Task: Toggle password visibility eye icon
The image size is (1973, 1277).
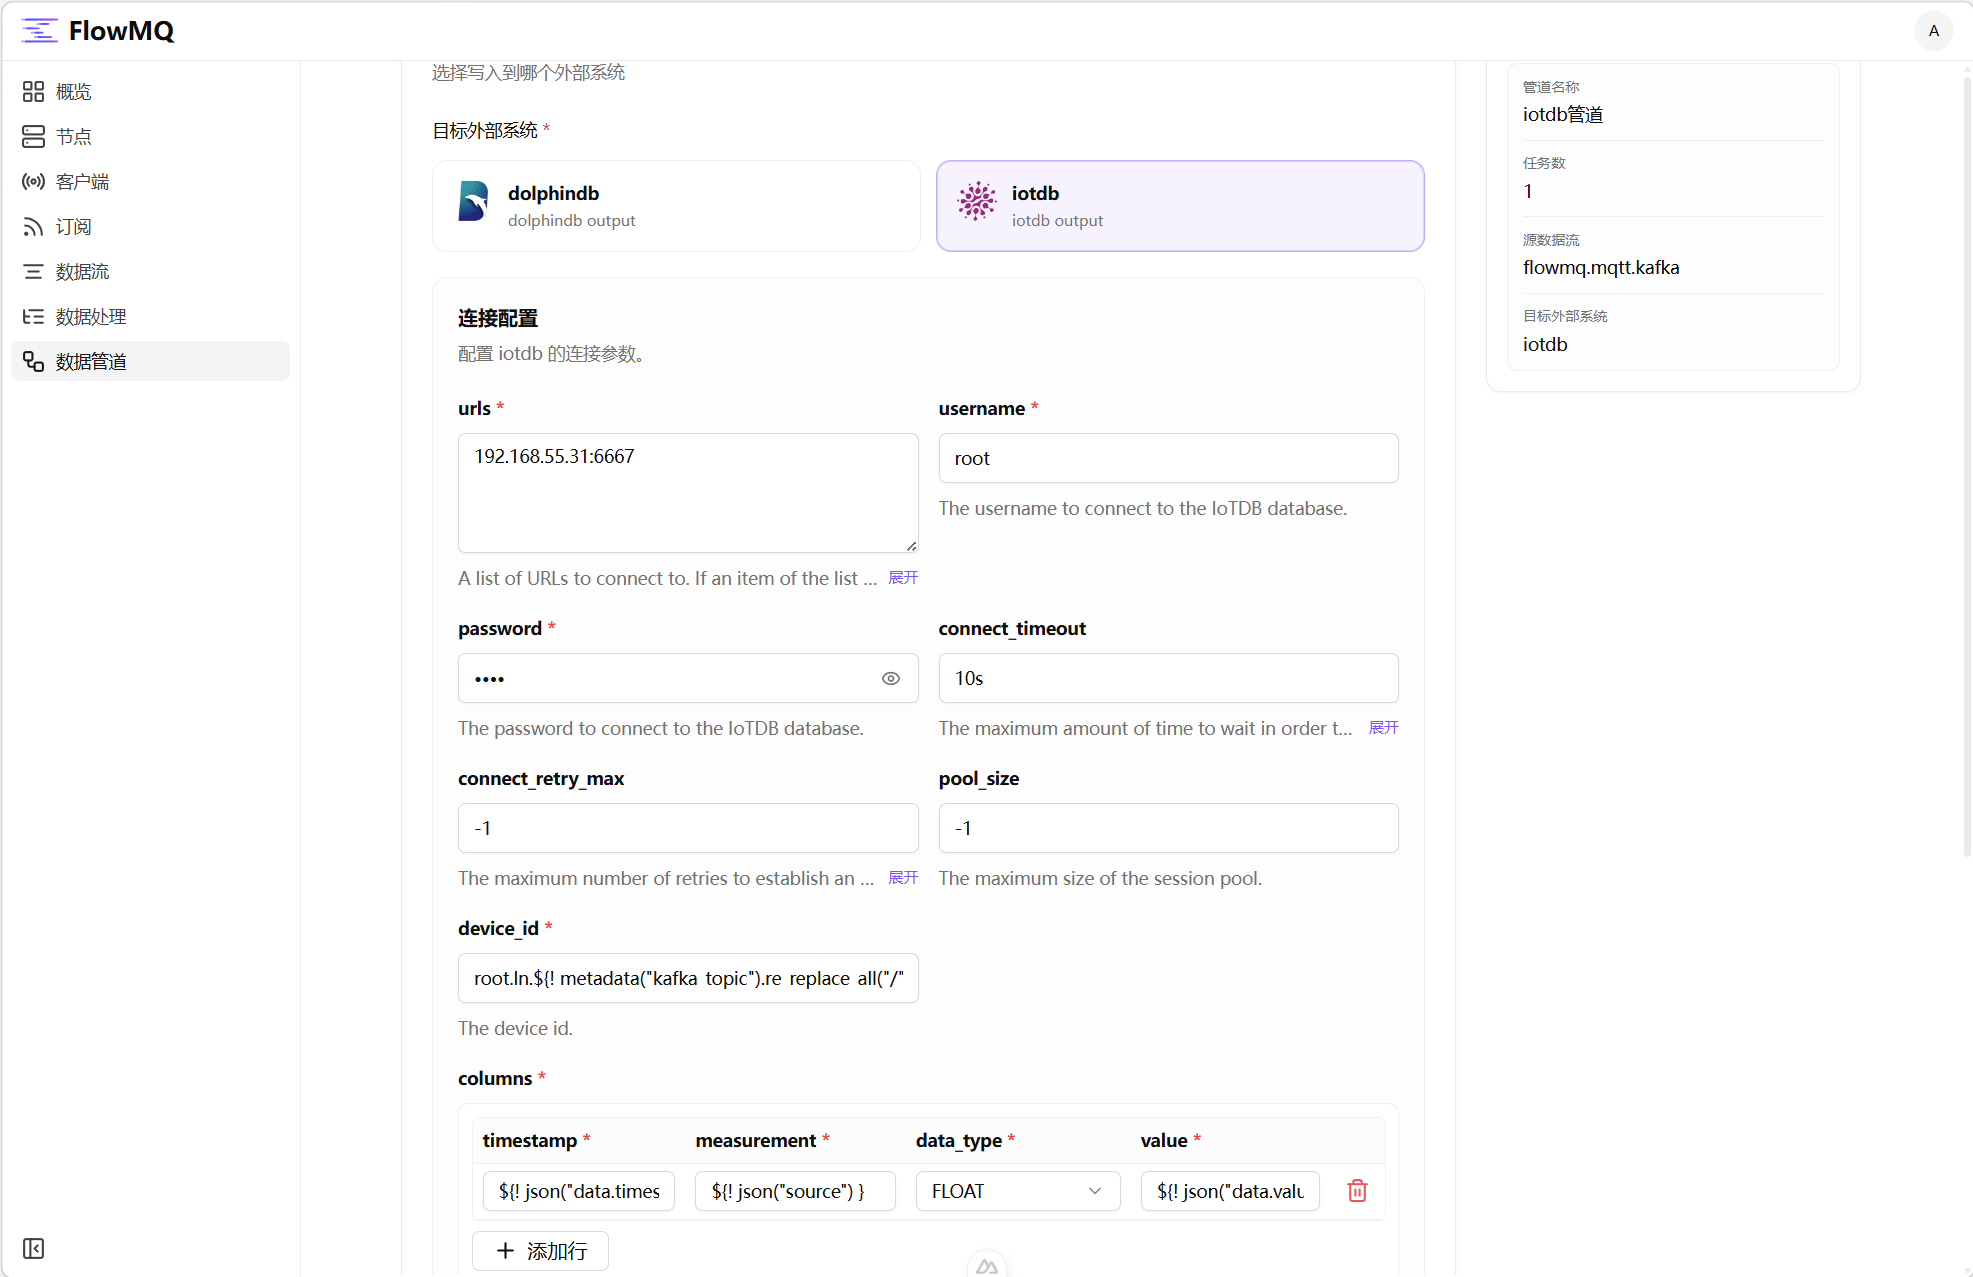Action: pyautogui.click(x=890, y=679)
